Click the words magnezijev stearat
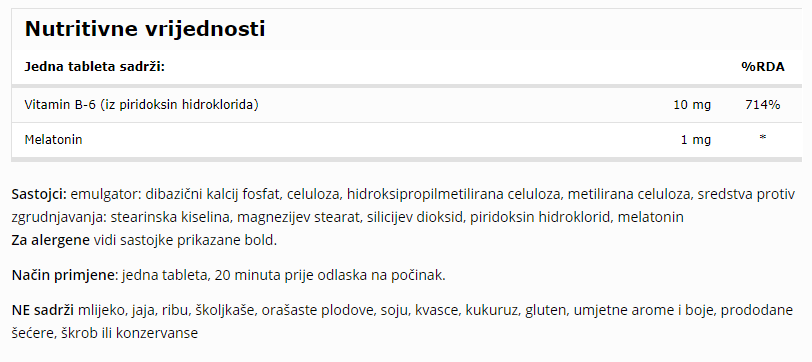This screenshot has width=812, height=362. click(x=298, y=218)
